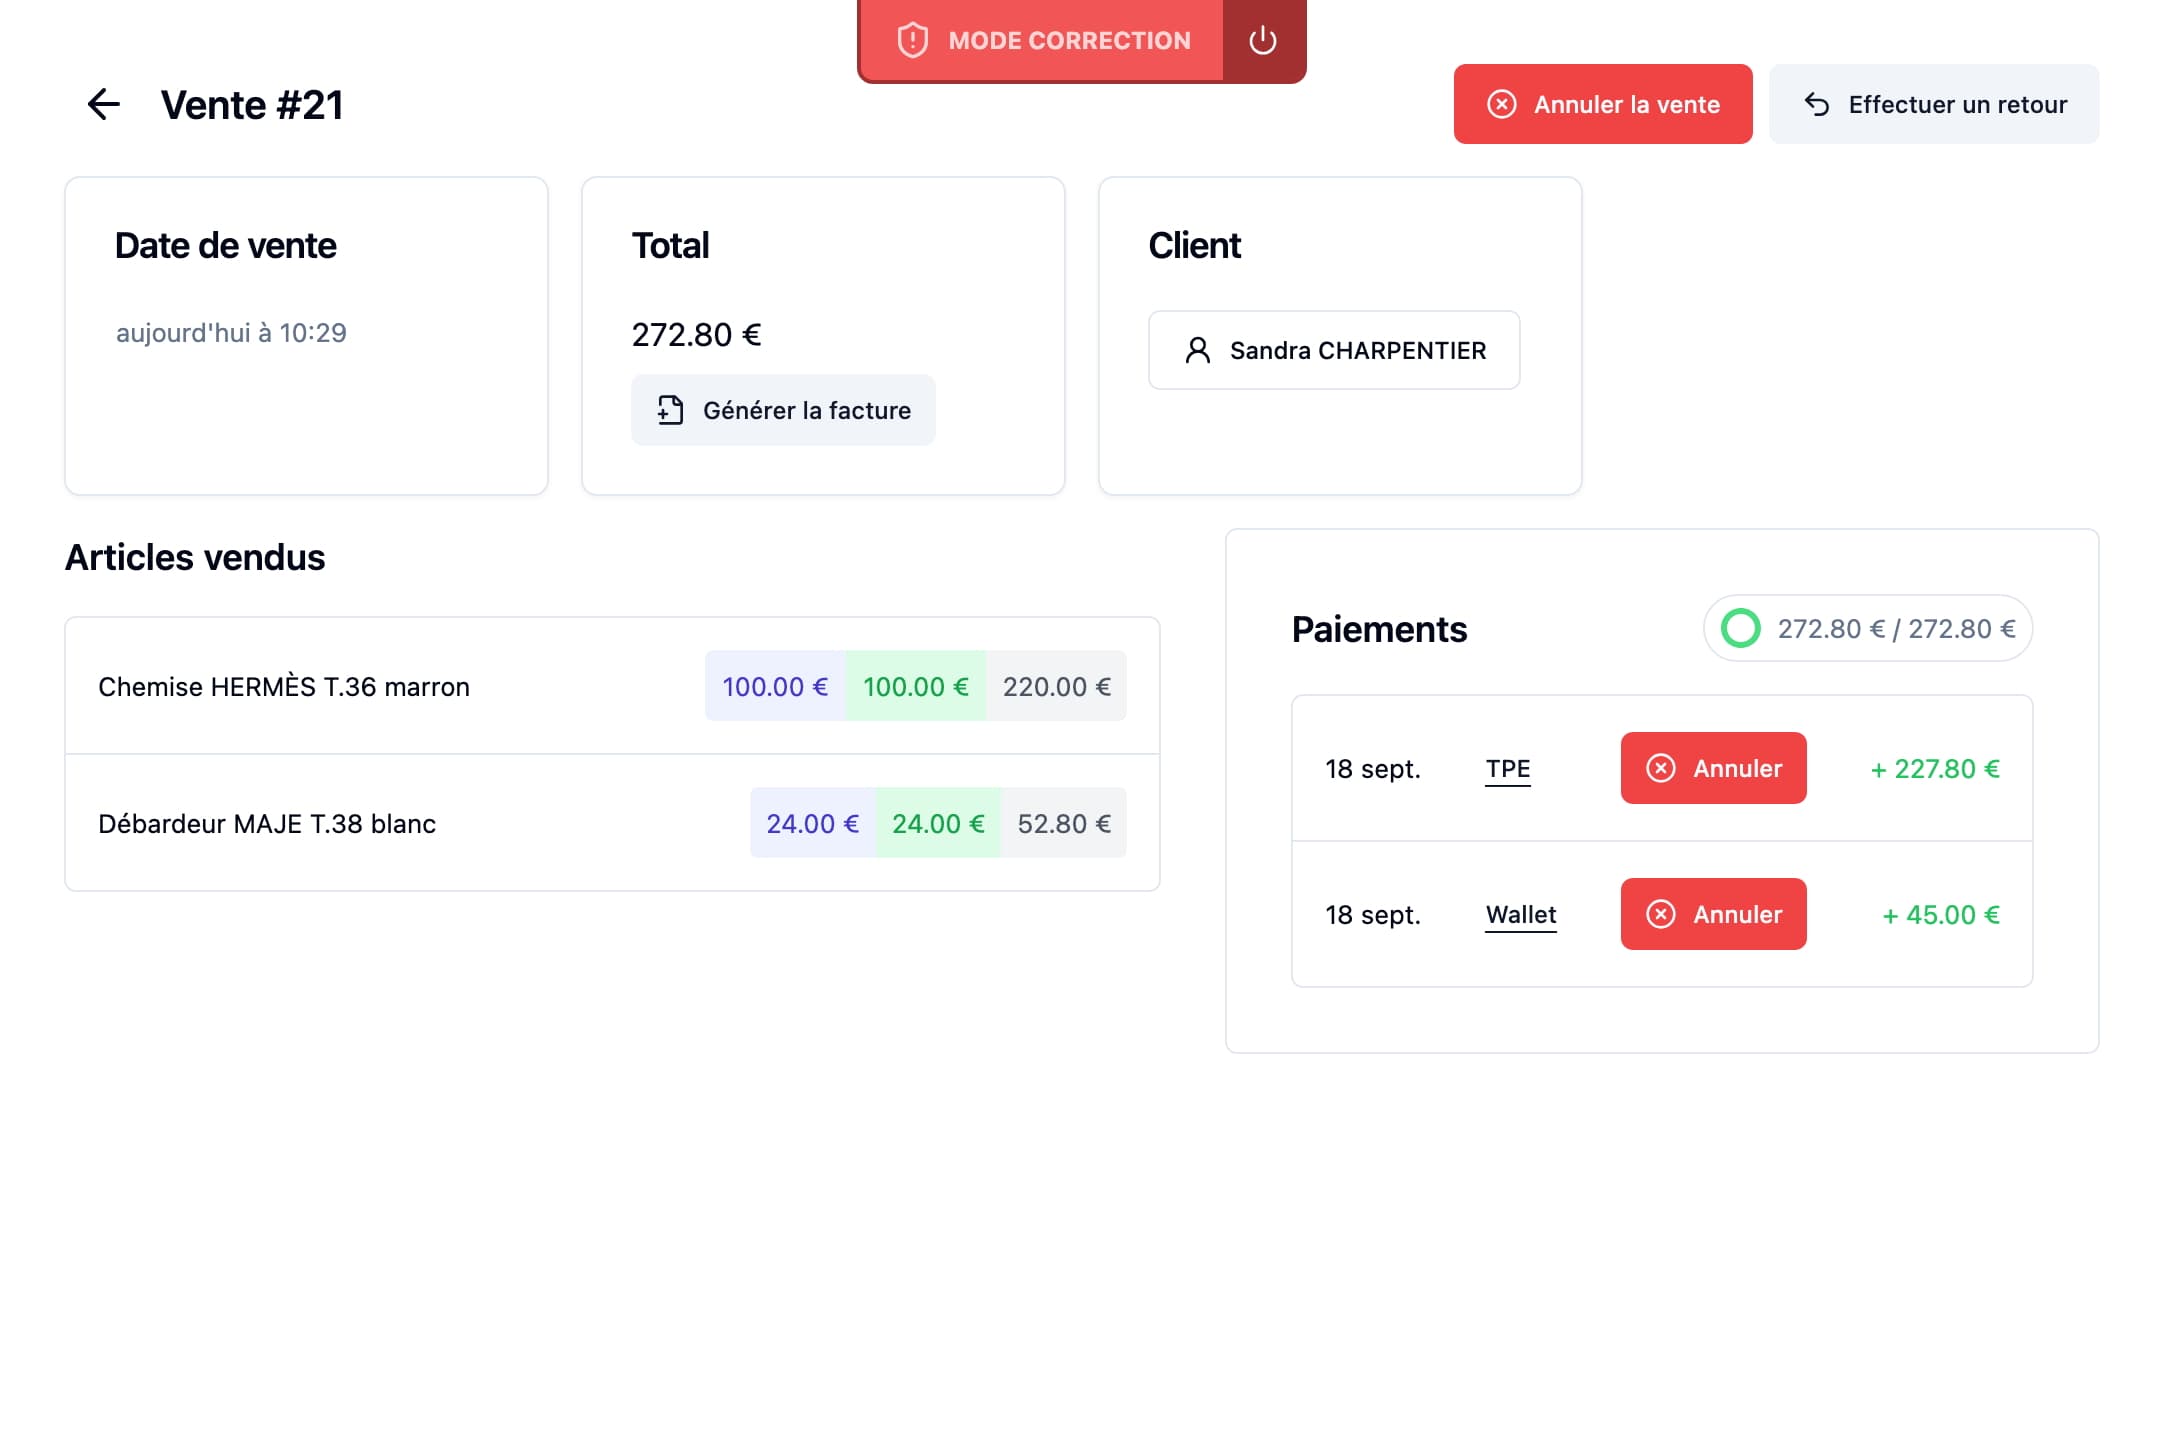Turn off correction mode with power icon
2164x1450 pixels.
[x=1262, y=40]
